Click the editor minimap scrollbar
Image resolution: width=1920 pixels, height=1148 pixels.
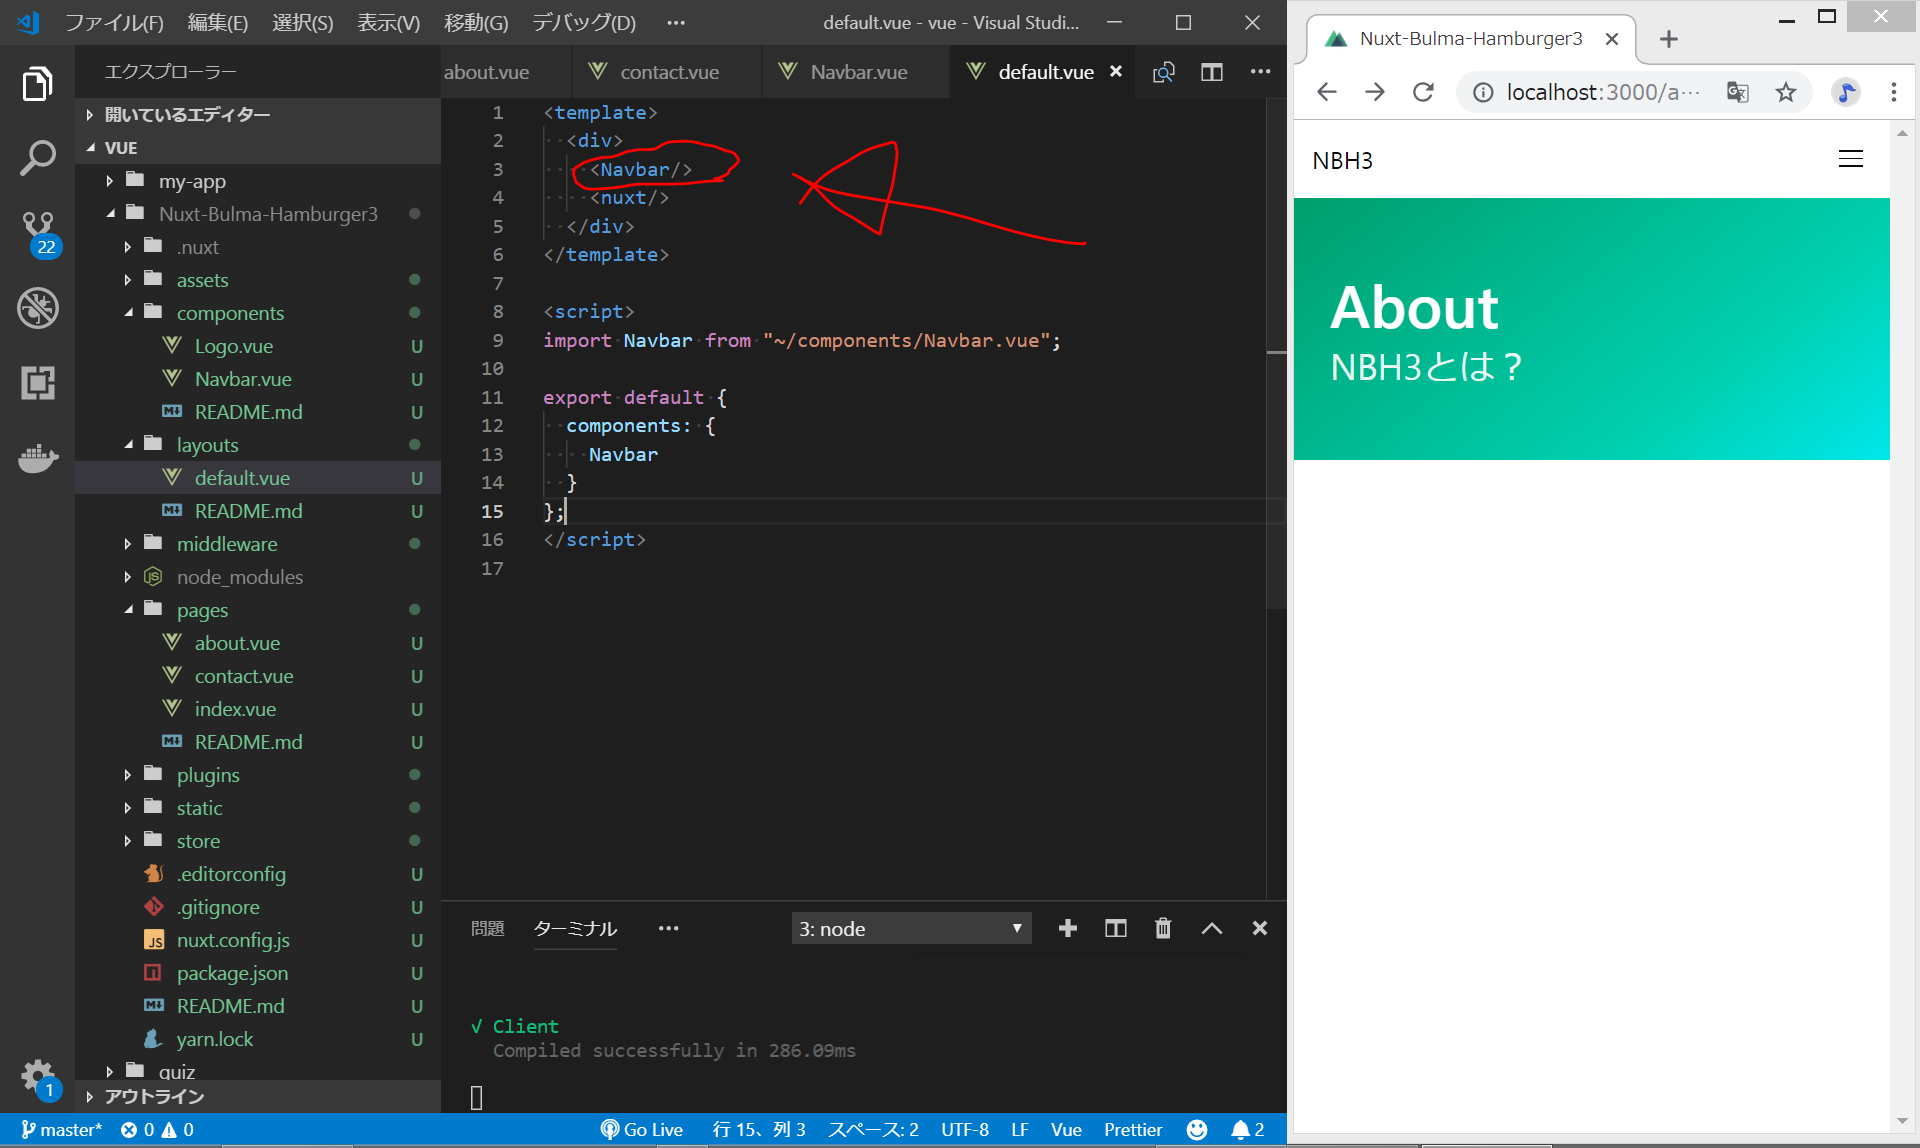(x=1277, y=353)
